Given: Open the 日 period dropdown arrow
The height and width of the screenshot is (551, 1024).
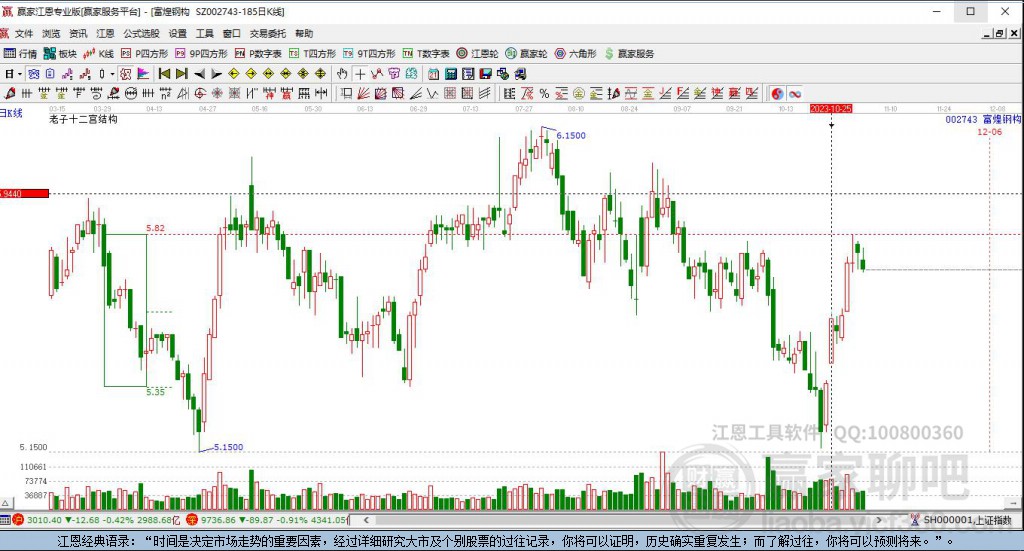Looking at the screenshot, I should 20,74.
